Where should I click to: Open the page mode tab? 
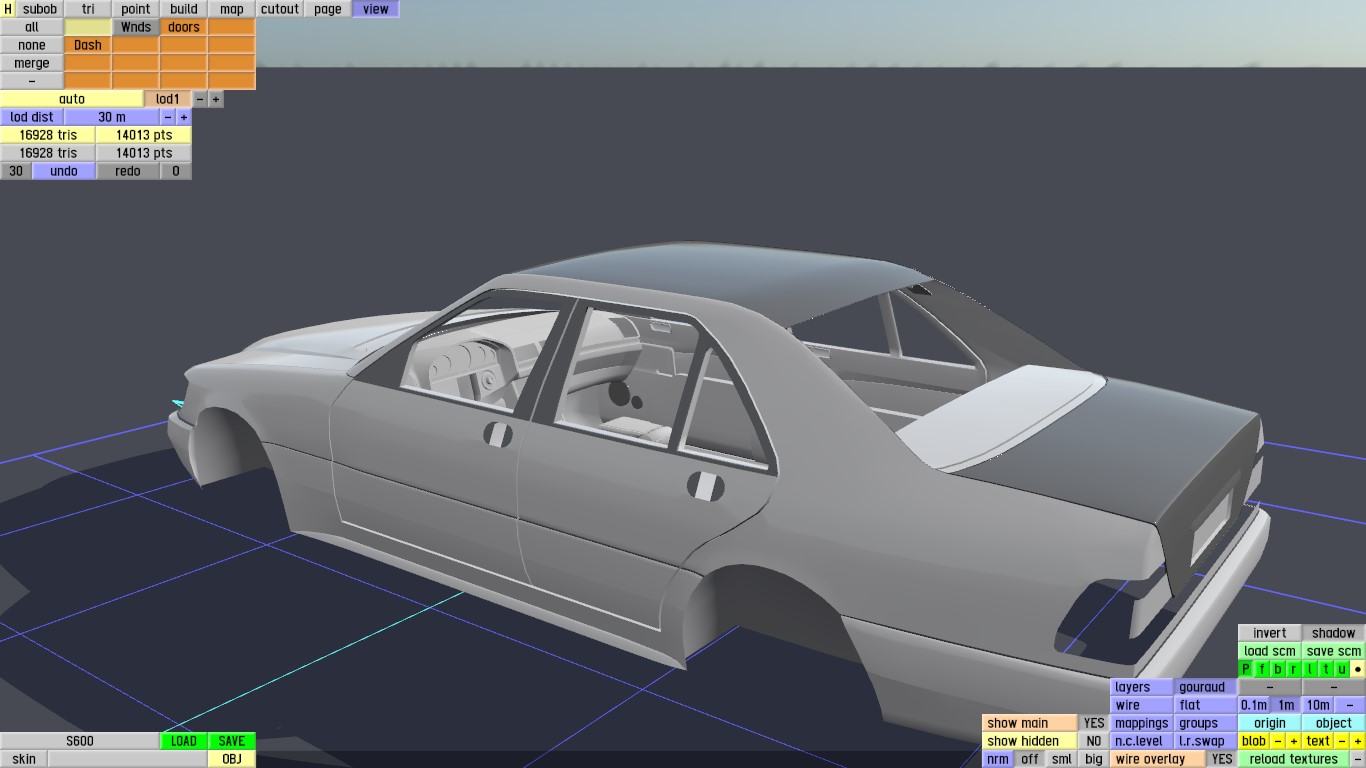coord(328,9)
